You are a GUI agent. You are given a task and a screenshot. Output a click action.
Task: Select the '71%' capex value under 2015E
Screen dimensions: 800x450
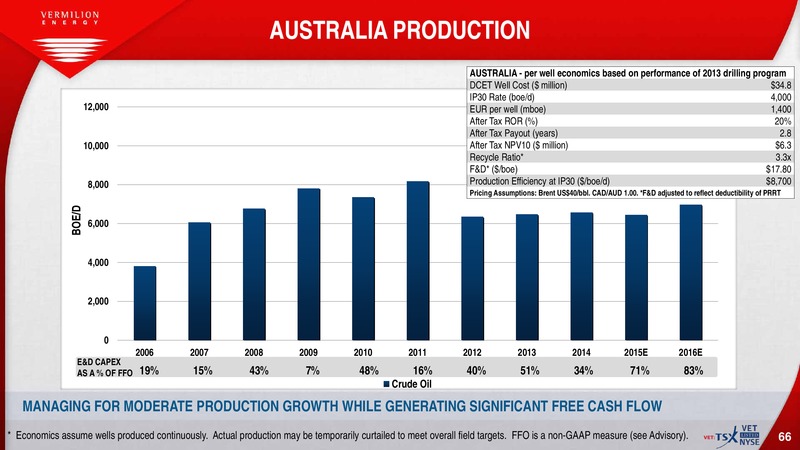tap(639, 371)
